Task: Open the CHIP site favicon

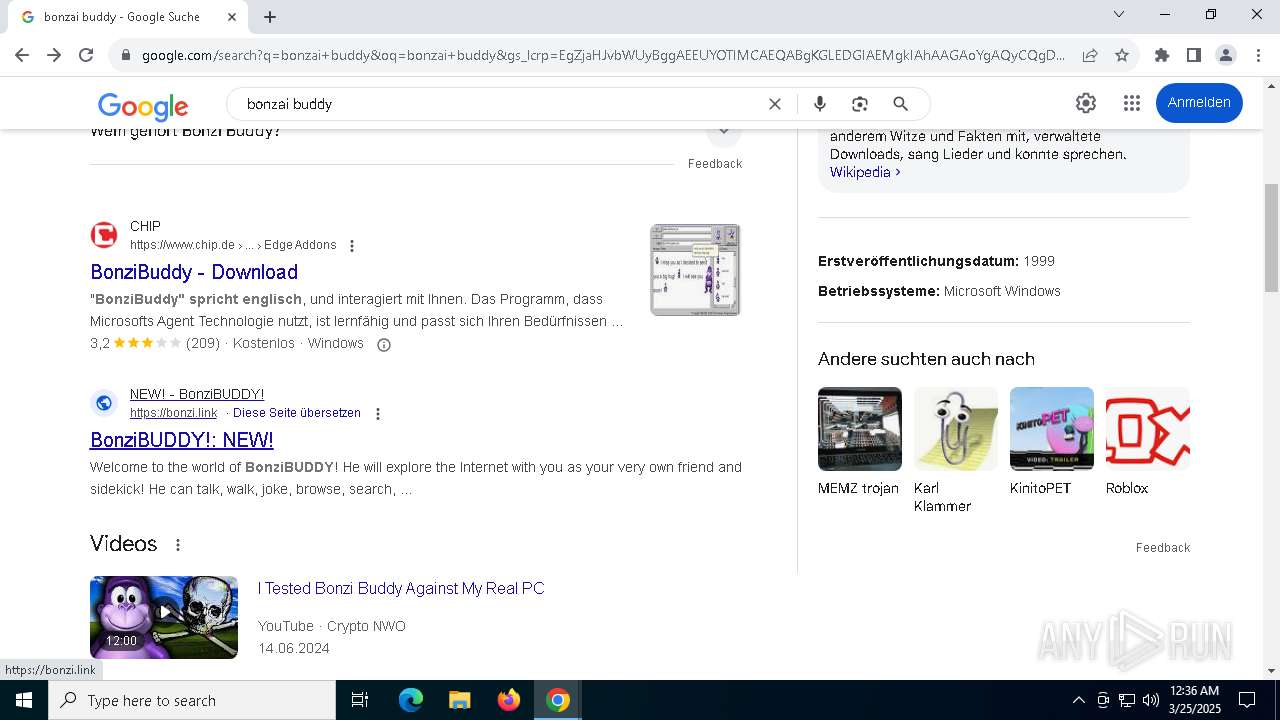Action: coord(104,235)
